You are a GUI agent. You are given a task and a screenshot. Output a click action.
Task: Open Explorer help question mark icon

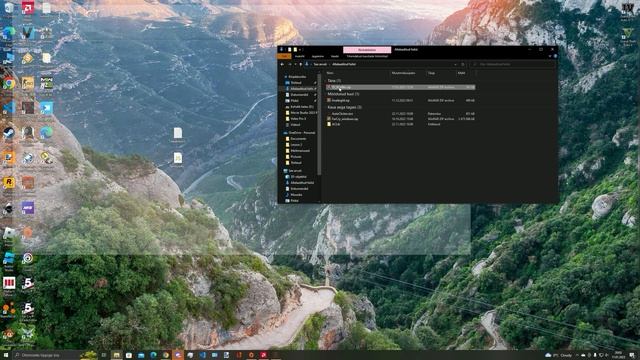coord(555,56)
